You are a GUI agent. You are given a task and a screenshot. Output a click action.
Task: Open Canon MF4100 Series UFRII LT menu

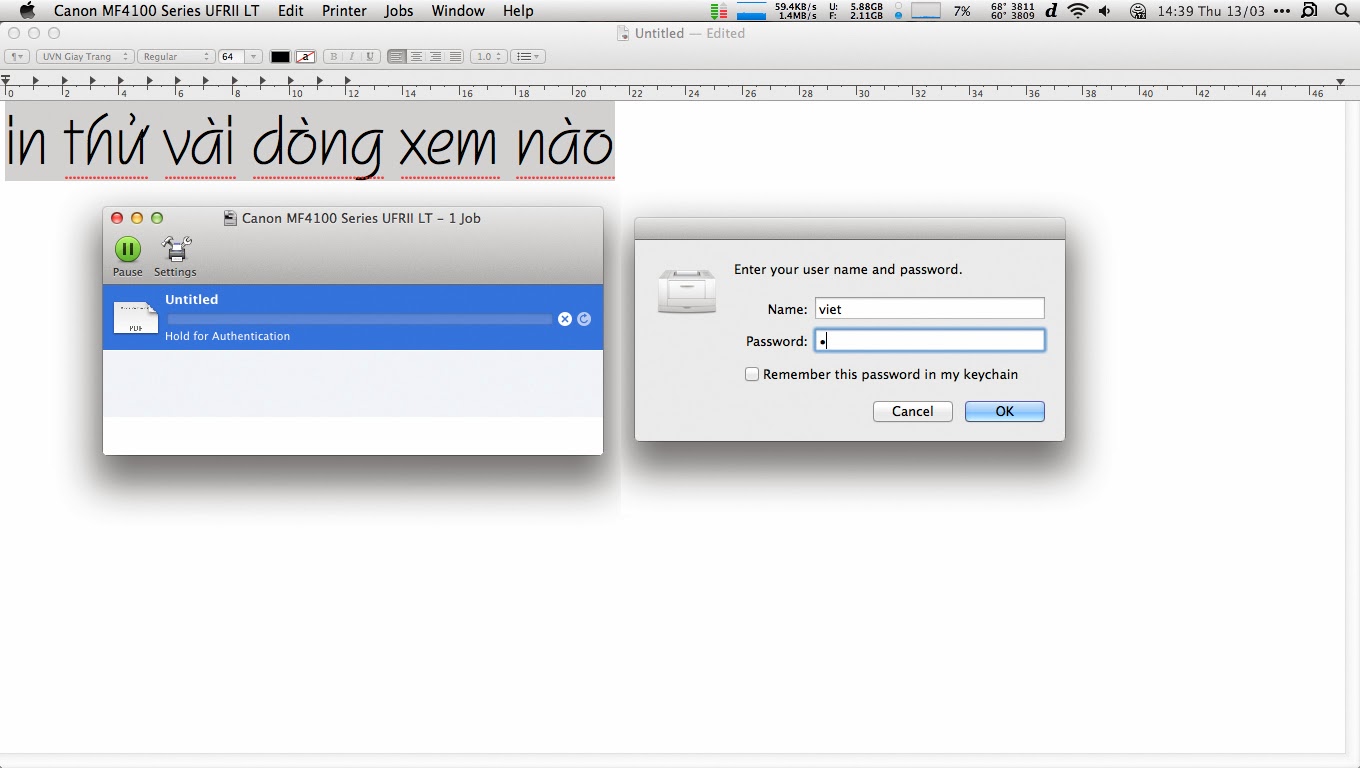(x=157, y=11)
